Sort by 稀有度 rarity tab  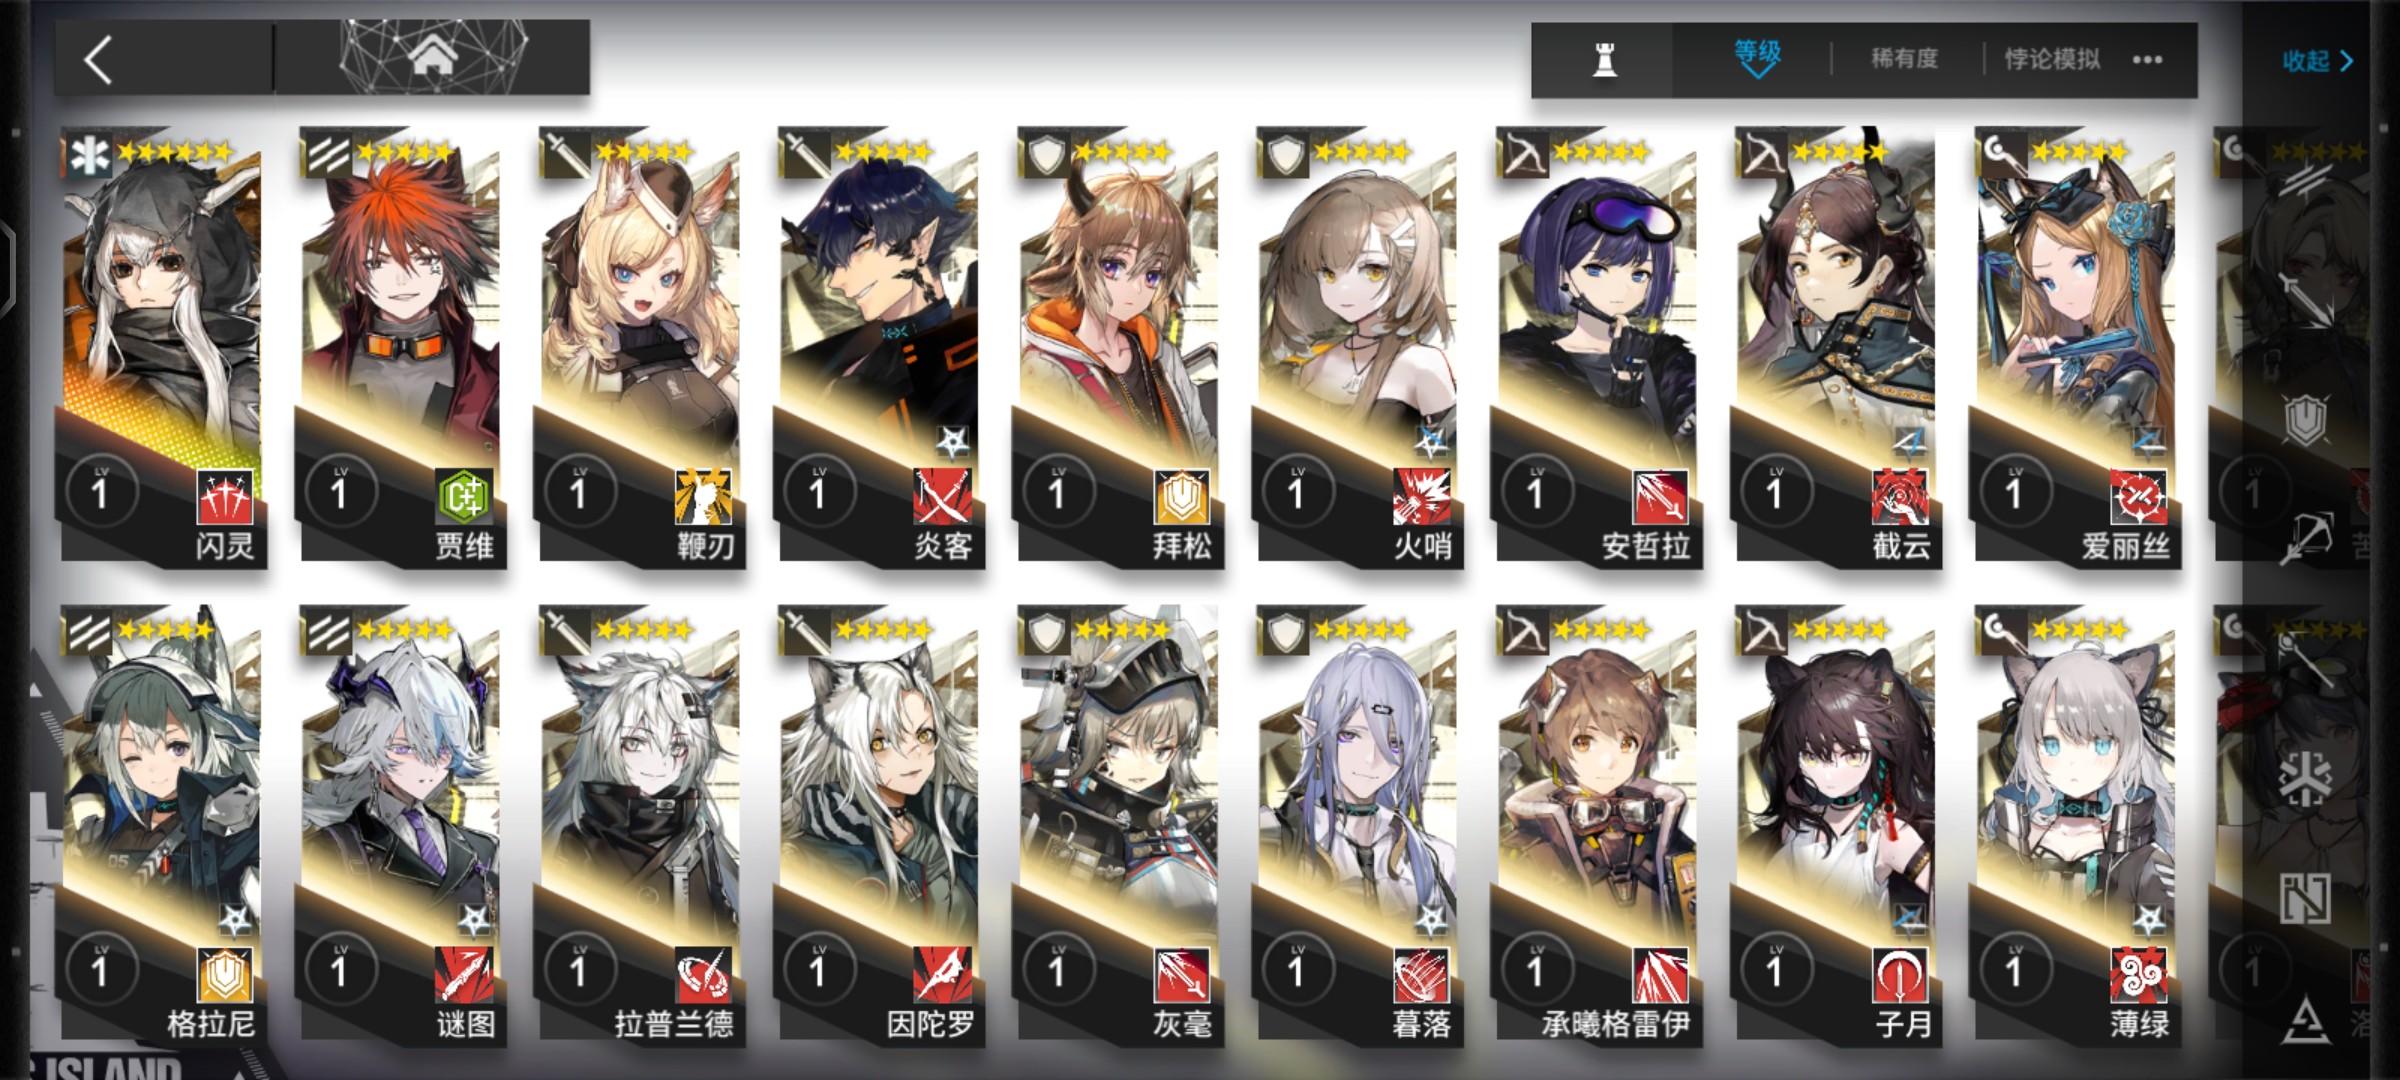pyautogui.click(x=1904, y=59)
